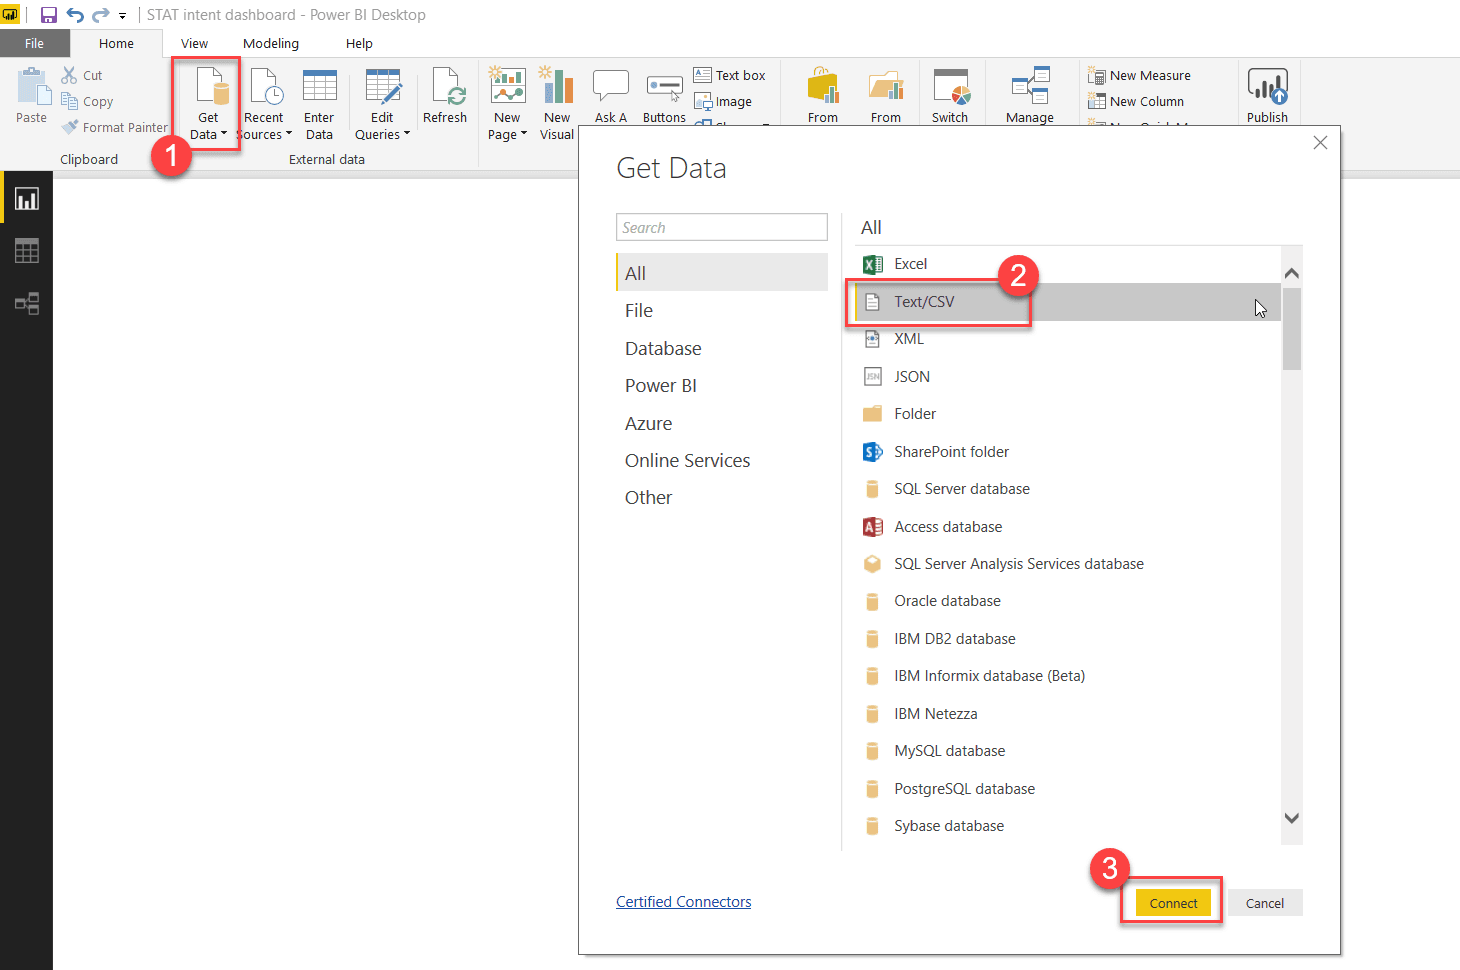Open Edit Queries

[382, 95]
